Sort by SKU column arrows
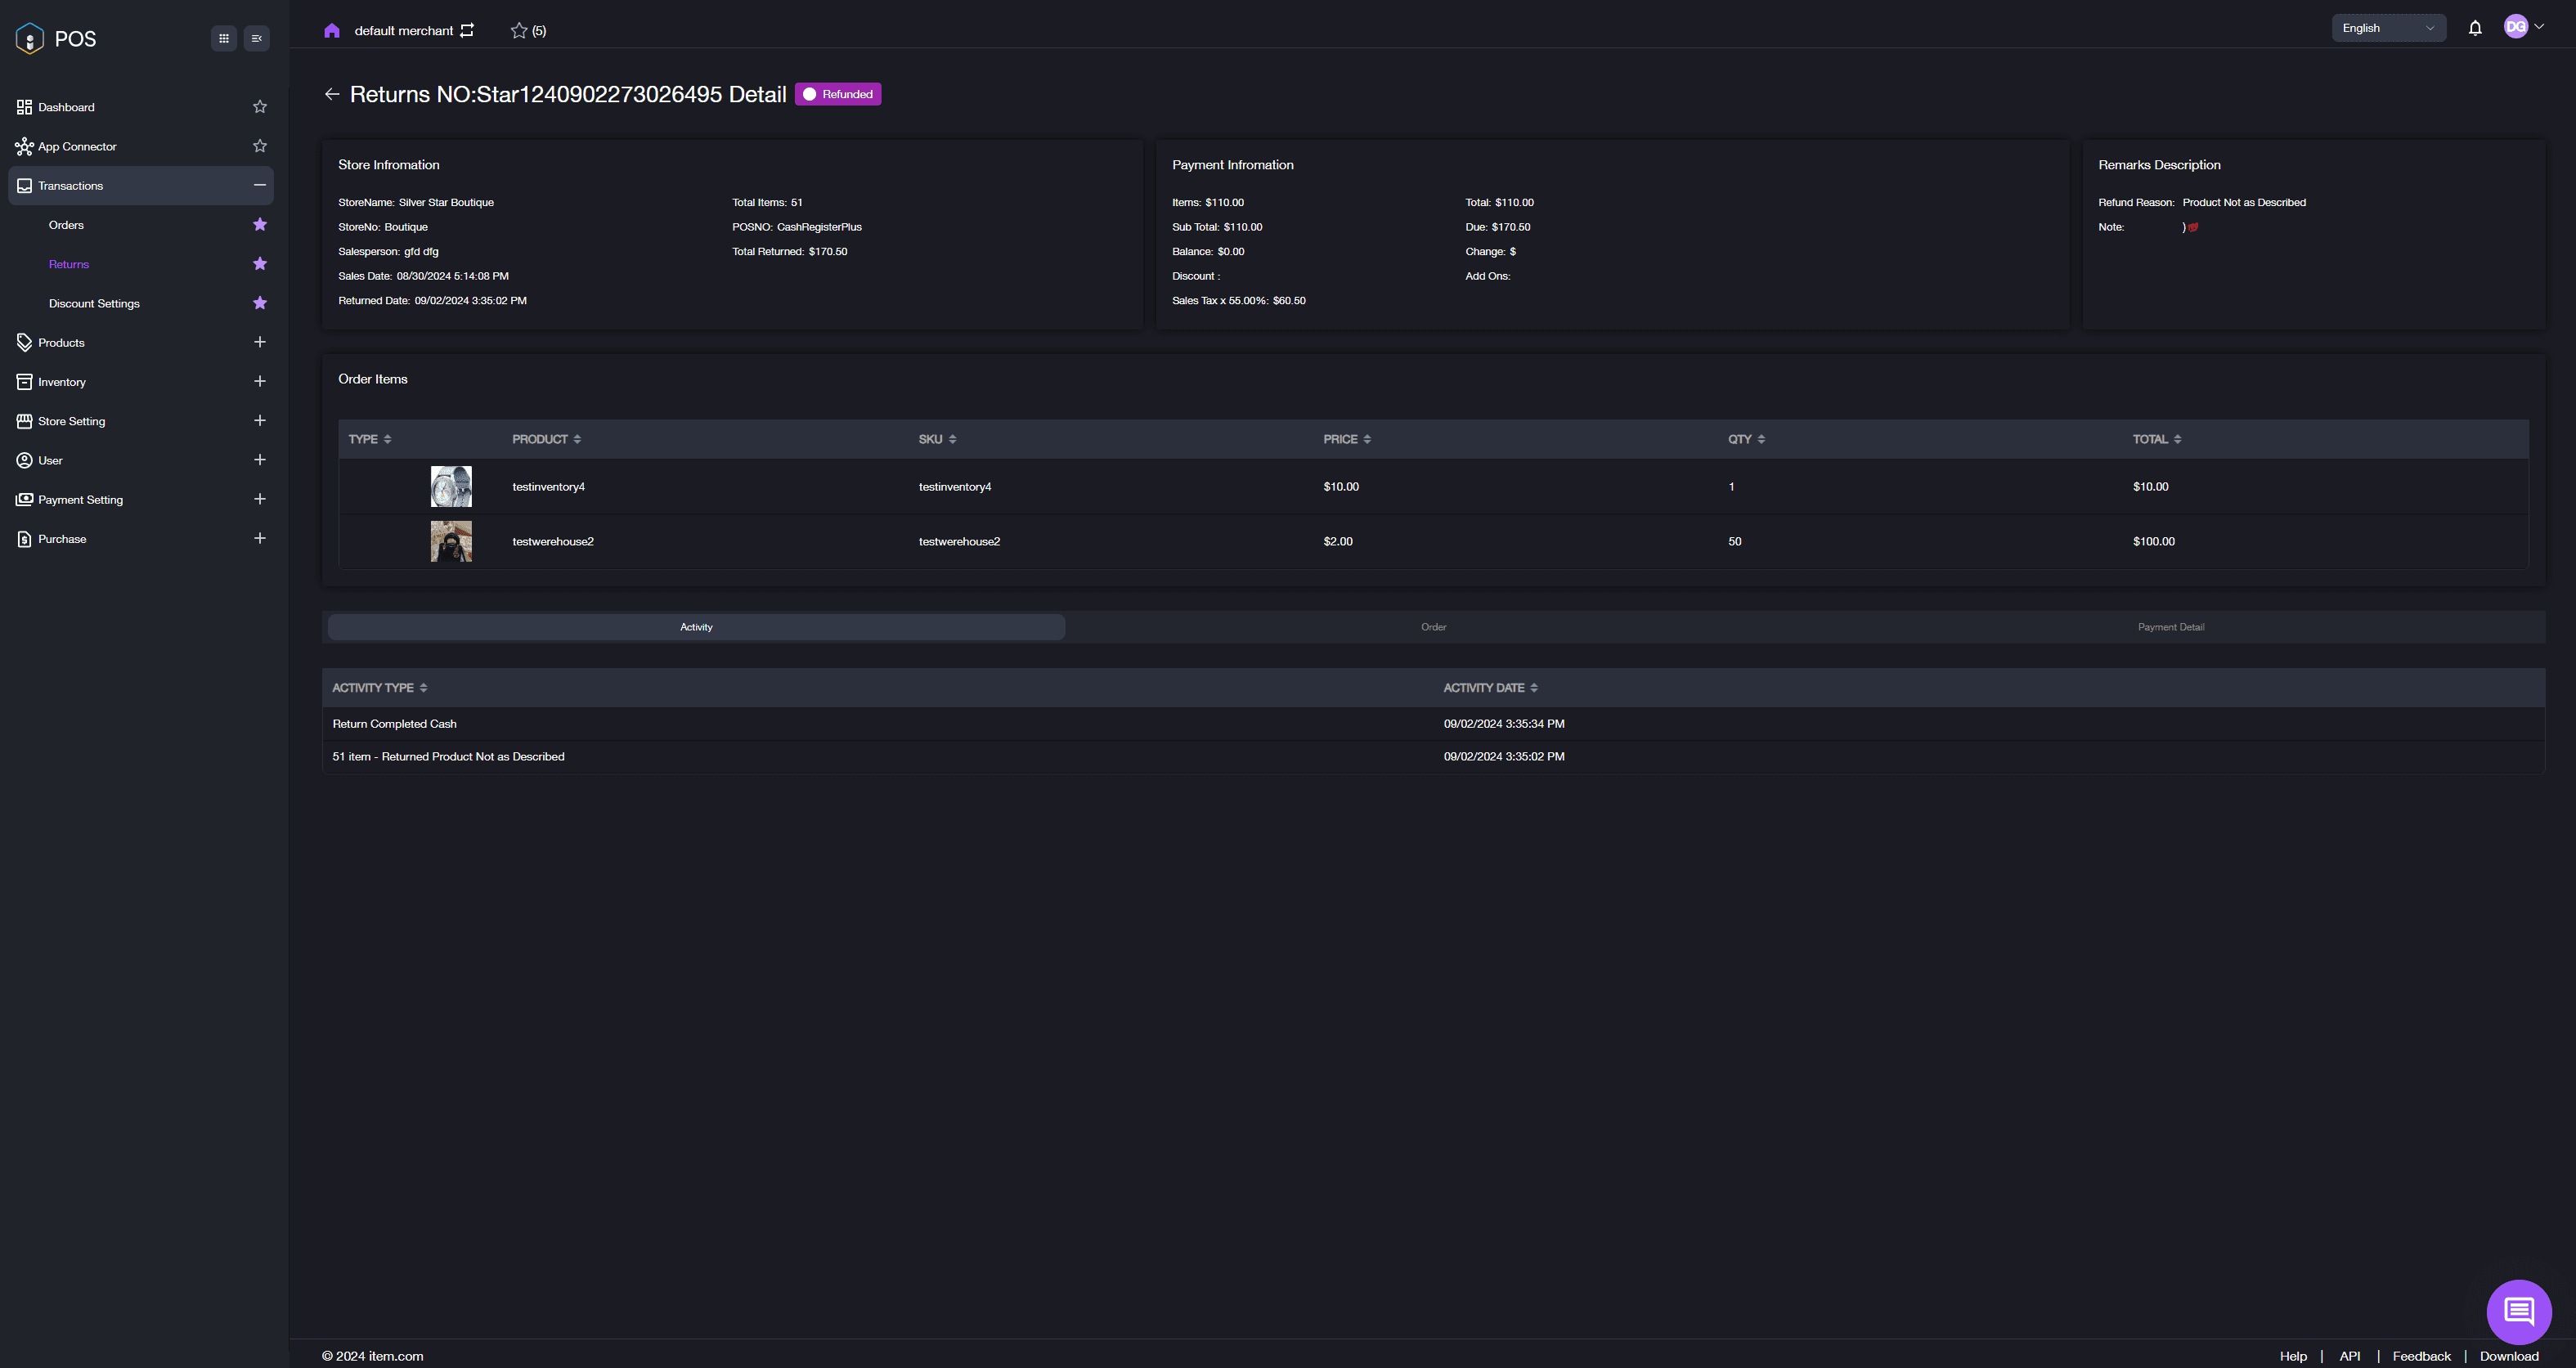Viewport: 2576px width, 1368px height. point(952,439)
